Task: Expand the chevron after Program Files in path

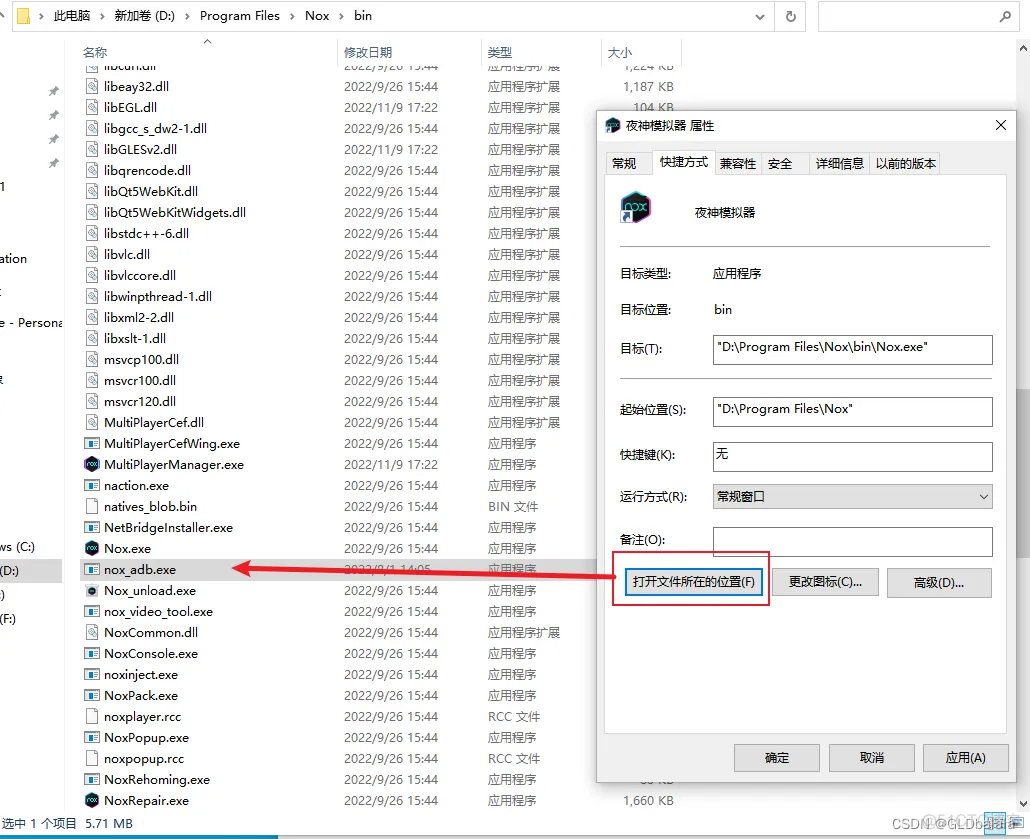Action: pos(292,16)
